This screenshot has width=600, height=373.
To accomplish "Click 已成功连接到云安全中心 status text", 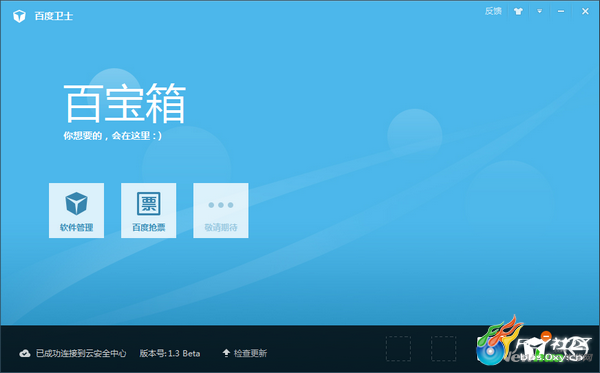I will tap(81, 353).
